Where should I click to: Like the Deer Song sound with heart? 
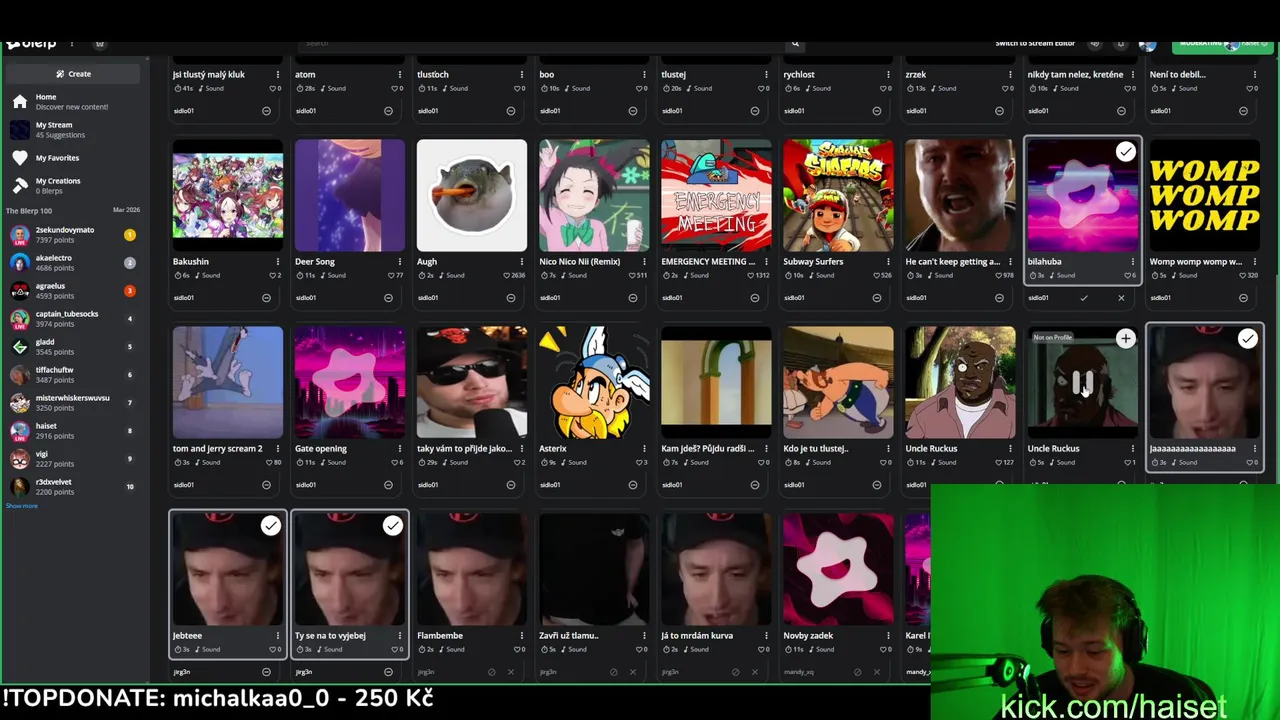[x=391, y=275]
